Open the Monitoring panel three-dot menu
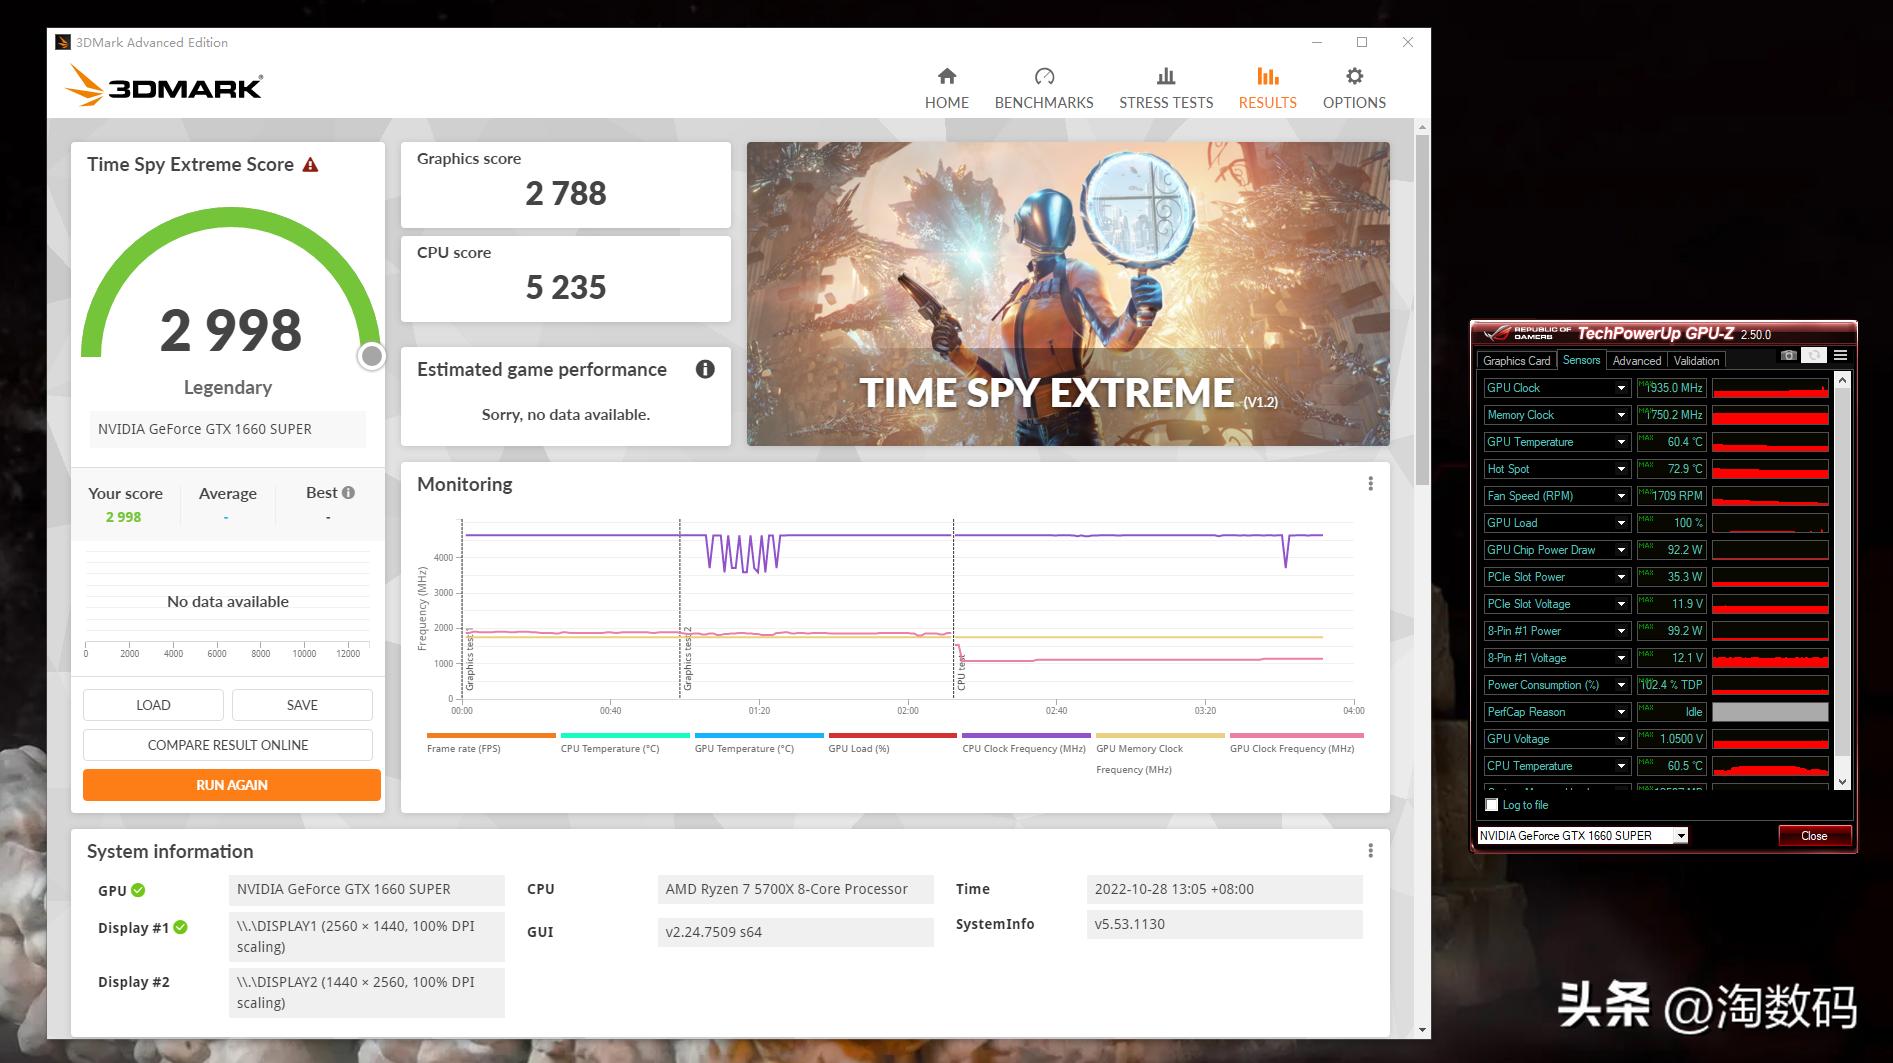This screenshot has width=1893, height=1063. click(1370, 483)
